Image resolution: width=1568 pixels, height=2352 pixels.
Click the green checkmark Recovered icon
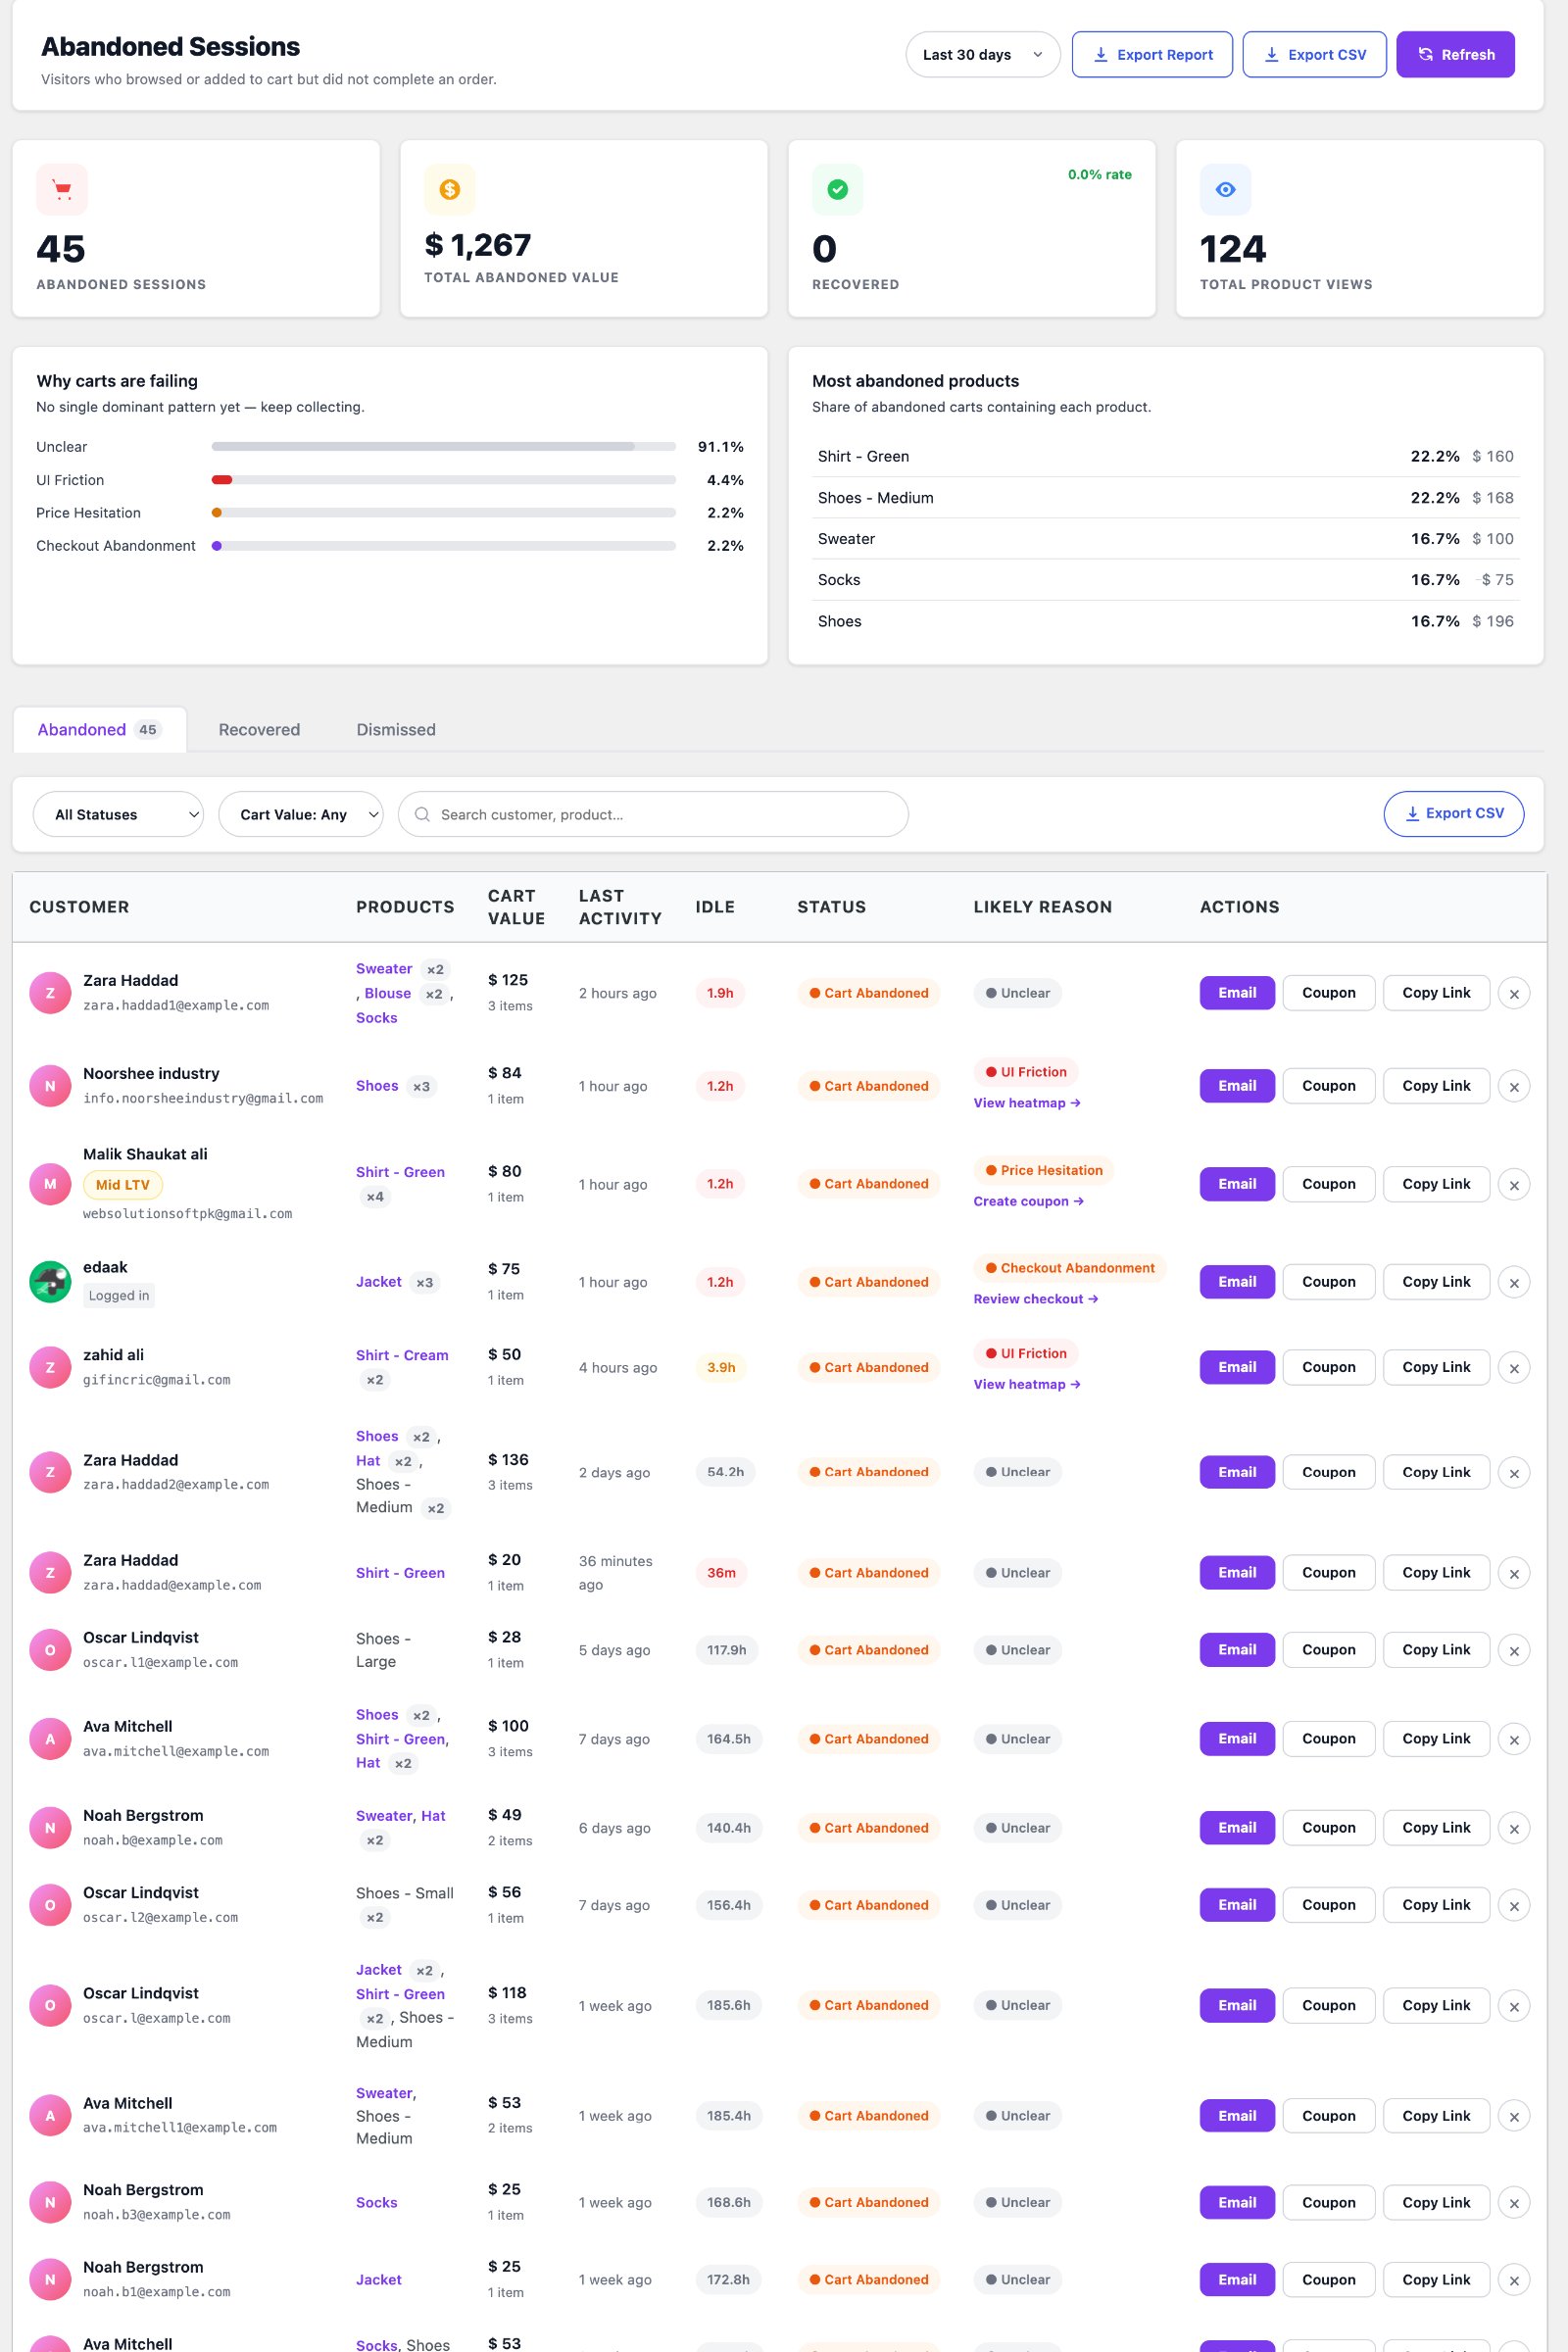pos(838,189)
